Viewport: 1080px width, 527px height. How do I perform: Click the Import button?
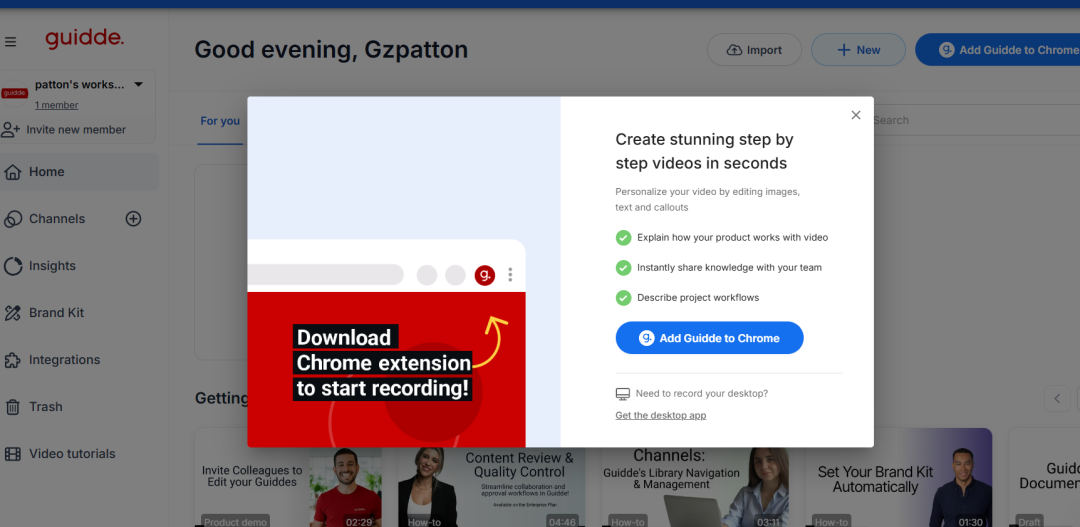click(754, 50)
